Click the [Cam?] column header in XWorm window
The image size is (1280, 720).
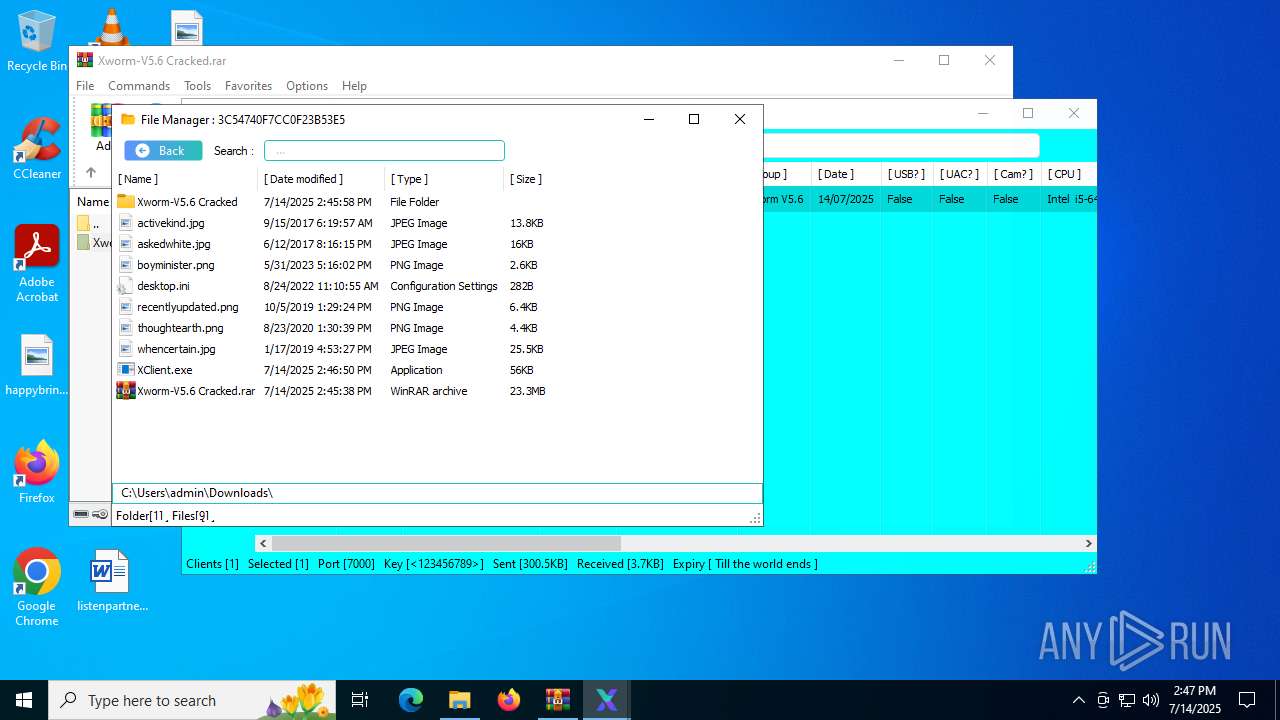[1013, 174]
